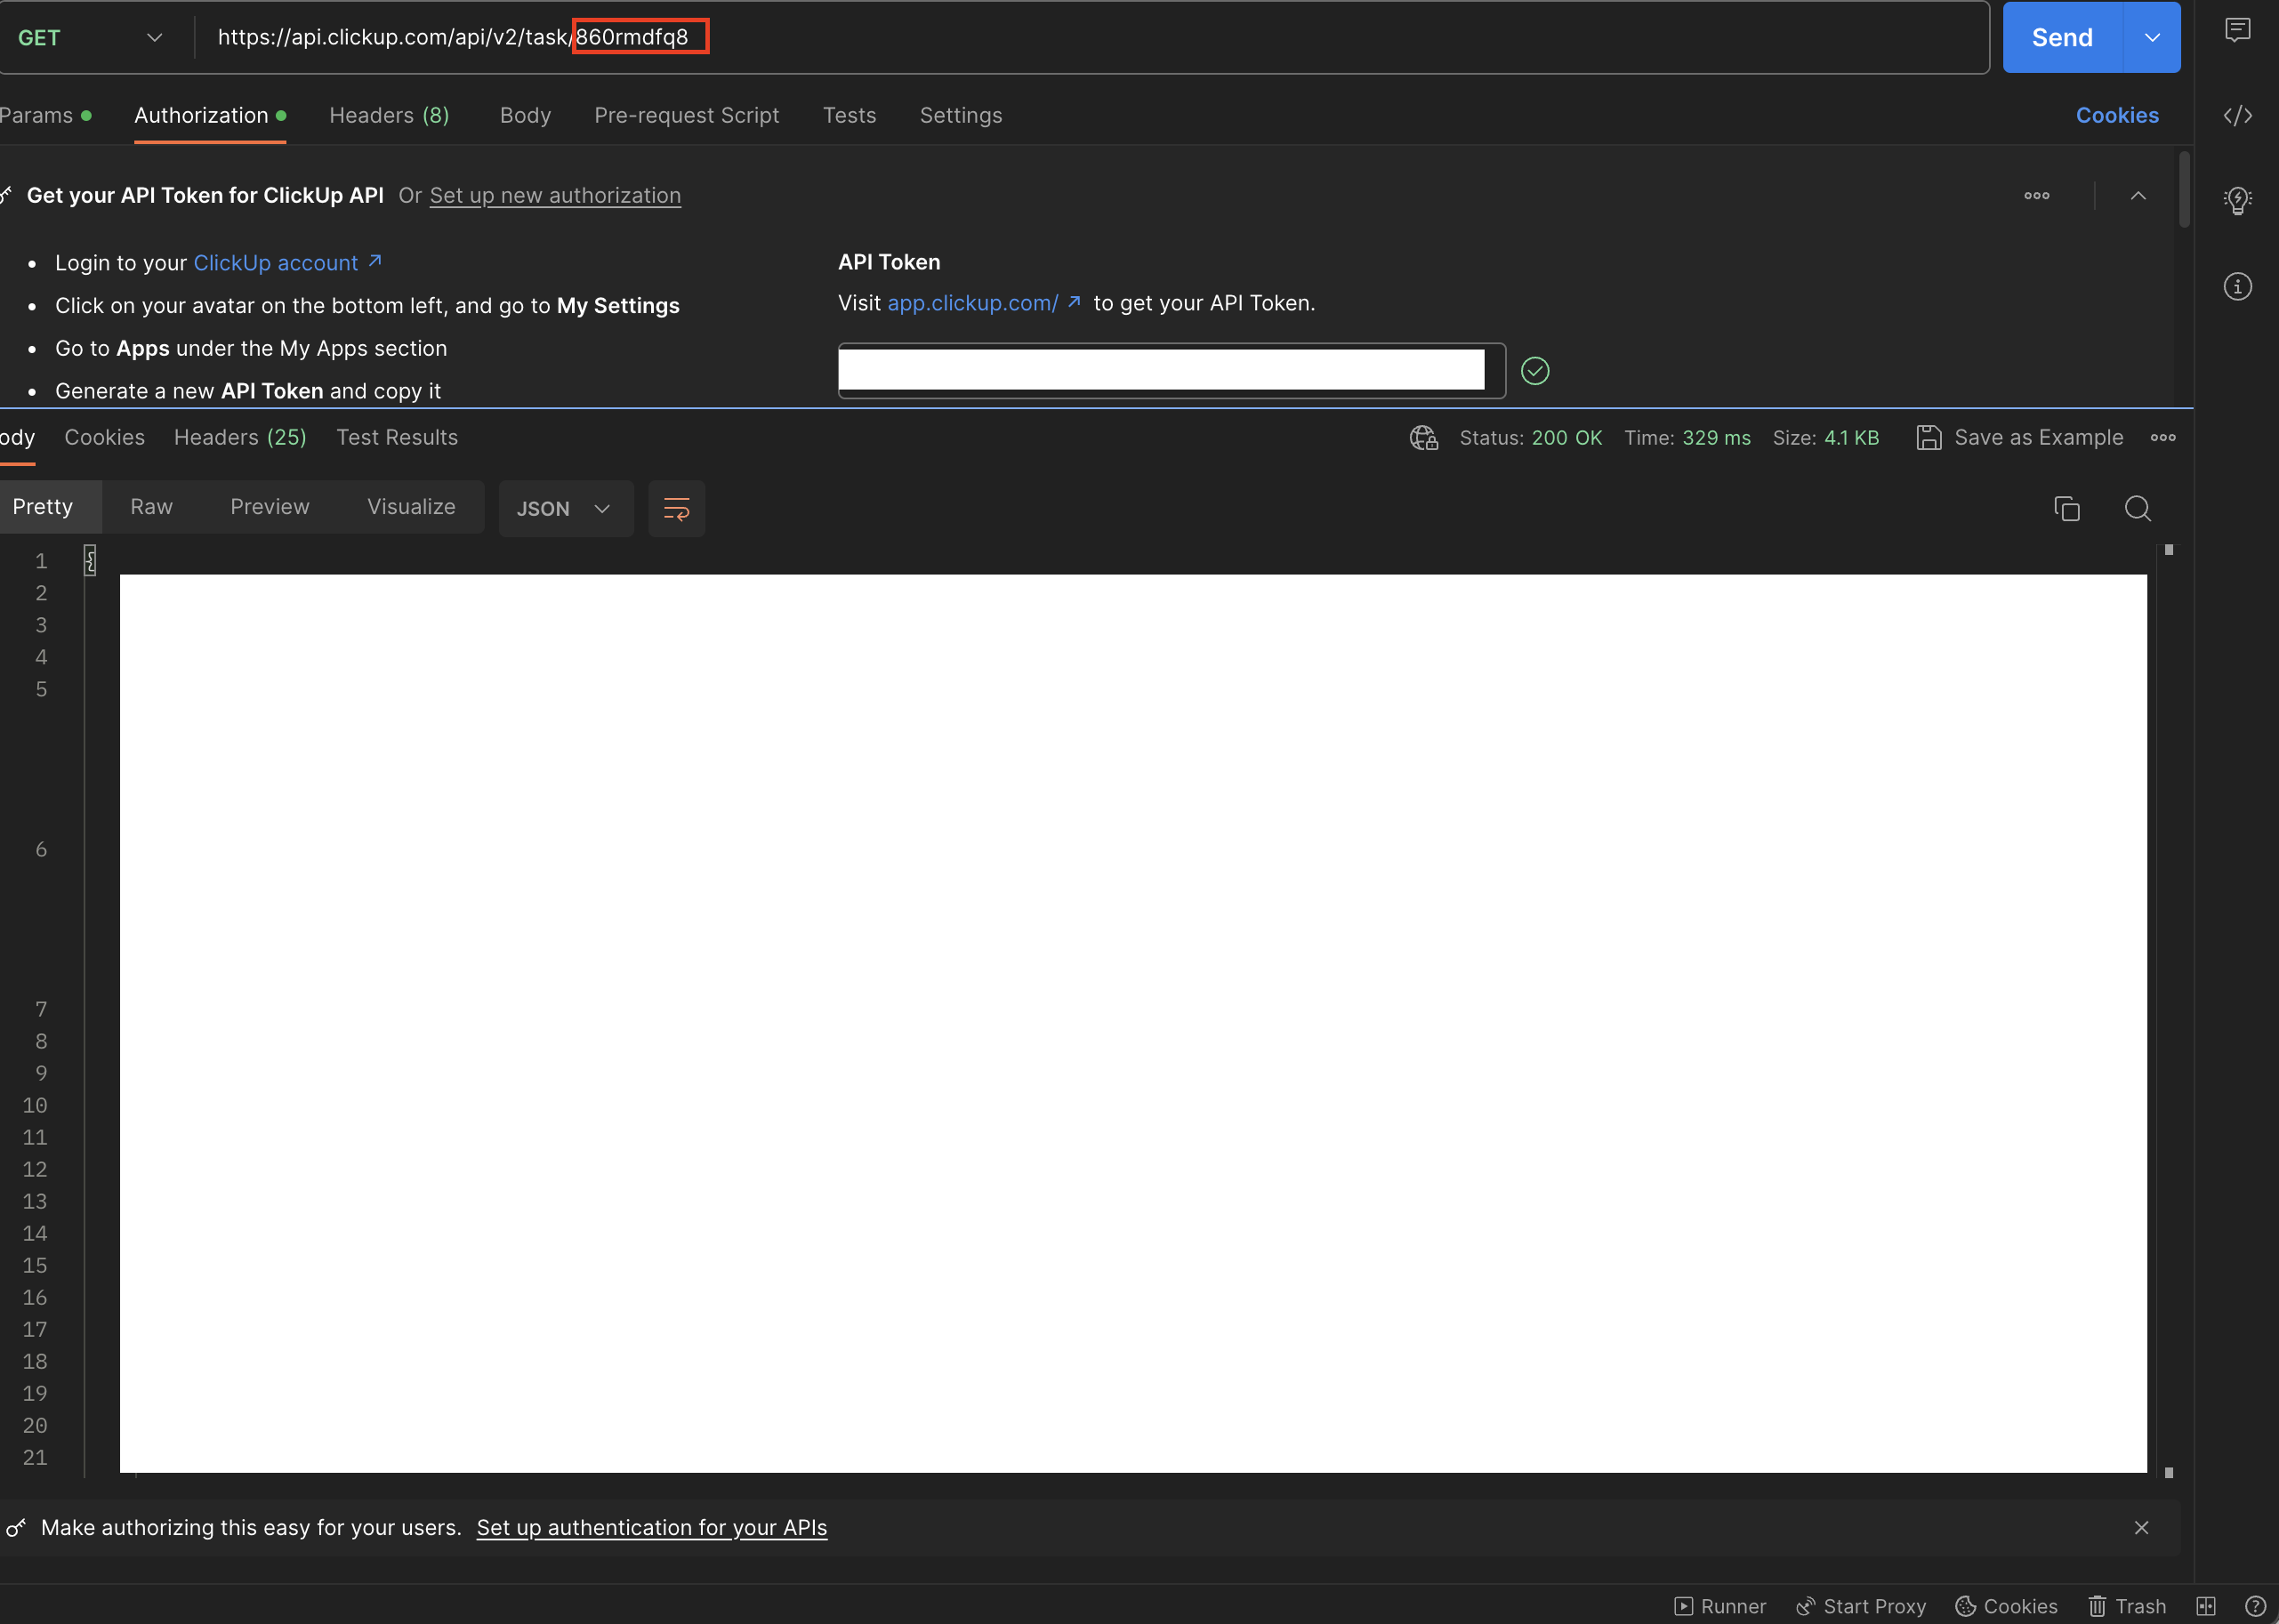Click the Send button to execute request
The image size is (2279, 1624).
(x=2061, y=36)
